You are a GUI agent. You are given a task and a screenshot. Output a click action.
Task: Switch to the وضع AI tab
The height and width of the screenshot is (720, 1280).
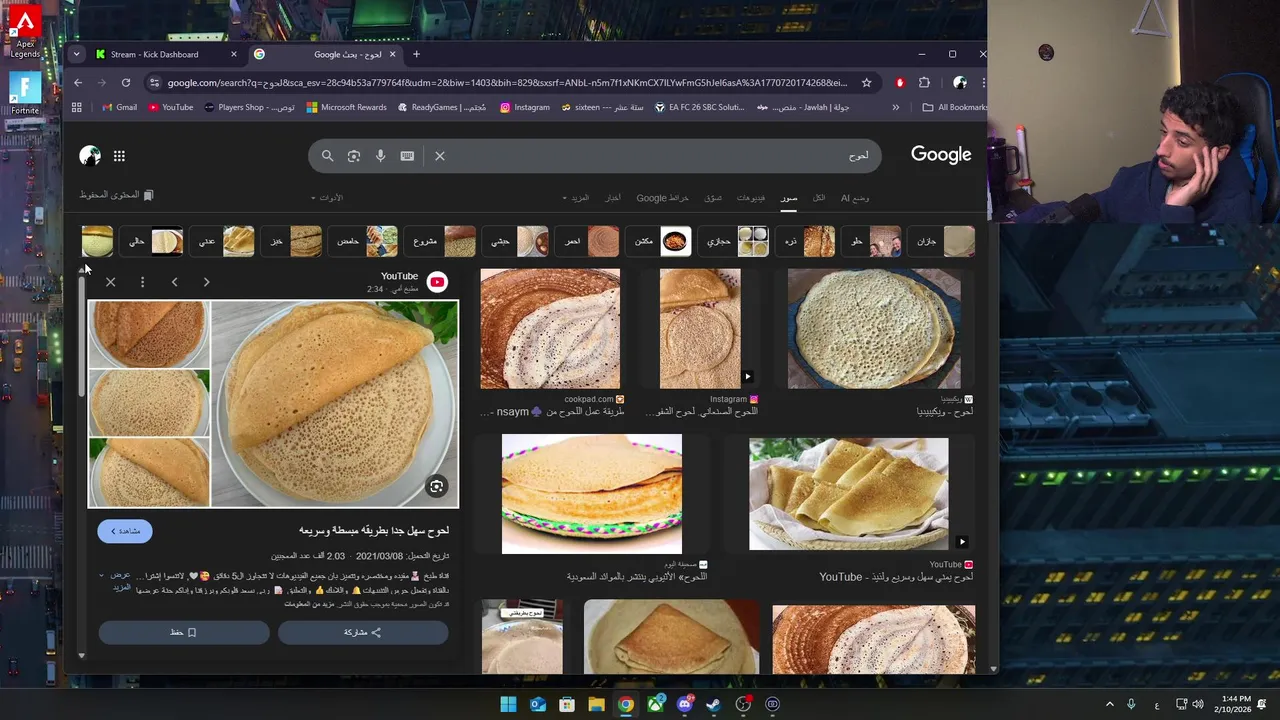click(x=854, y=198)
